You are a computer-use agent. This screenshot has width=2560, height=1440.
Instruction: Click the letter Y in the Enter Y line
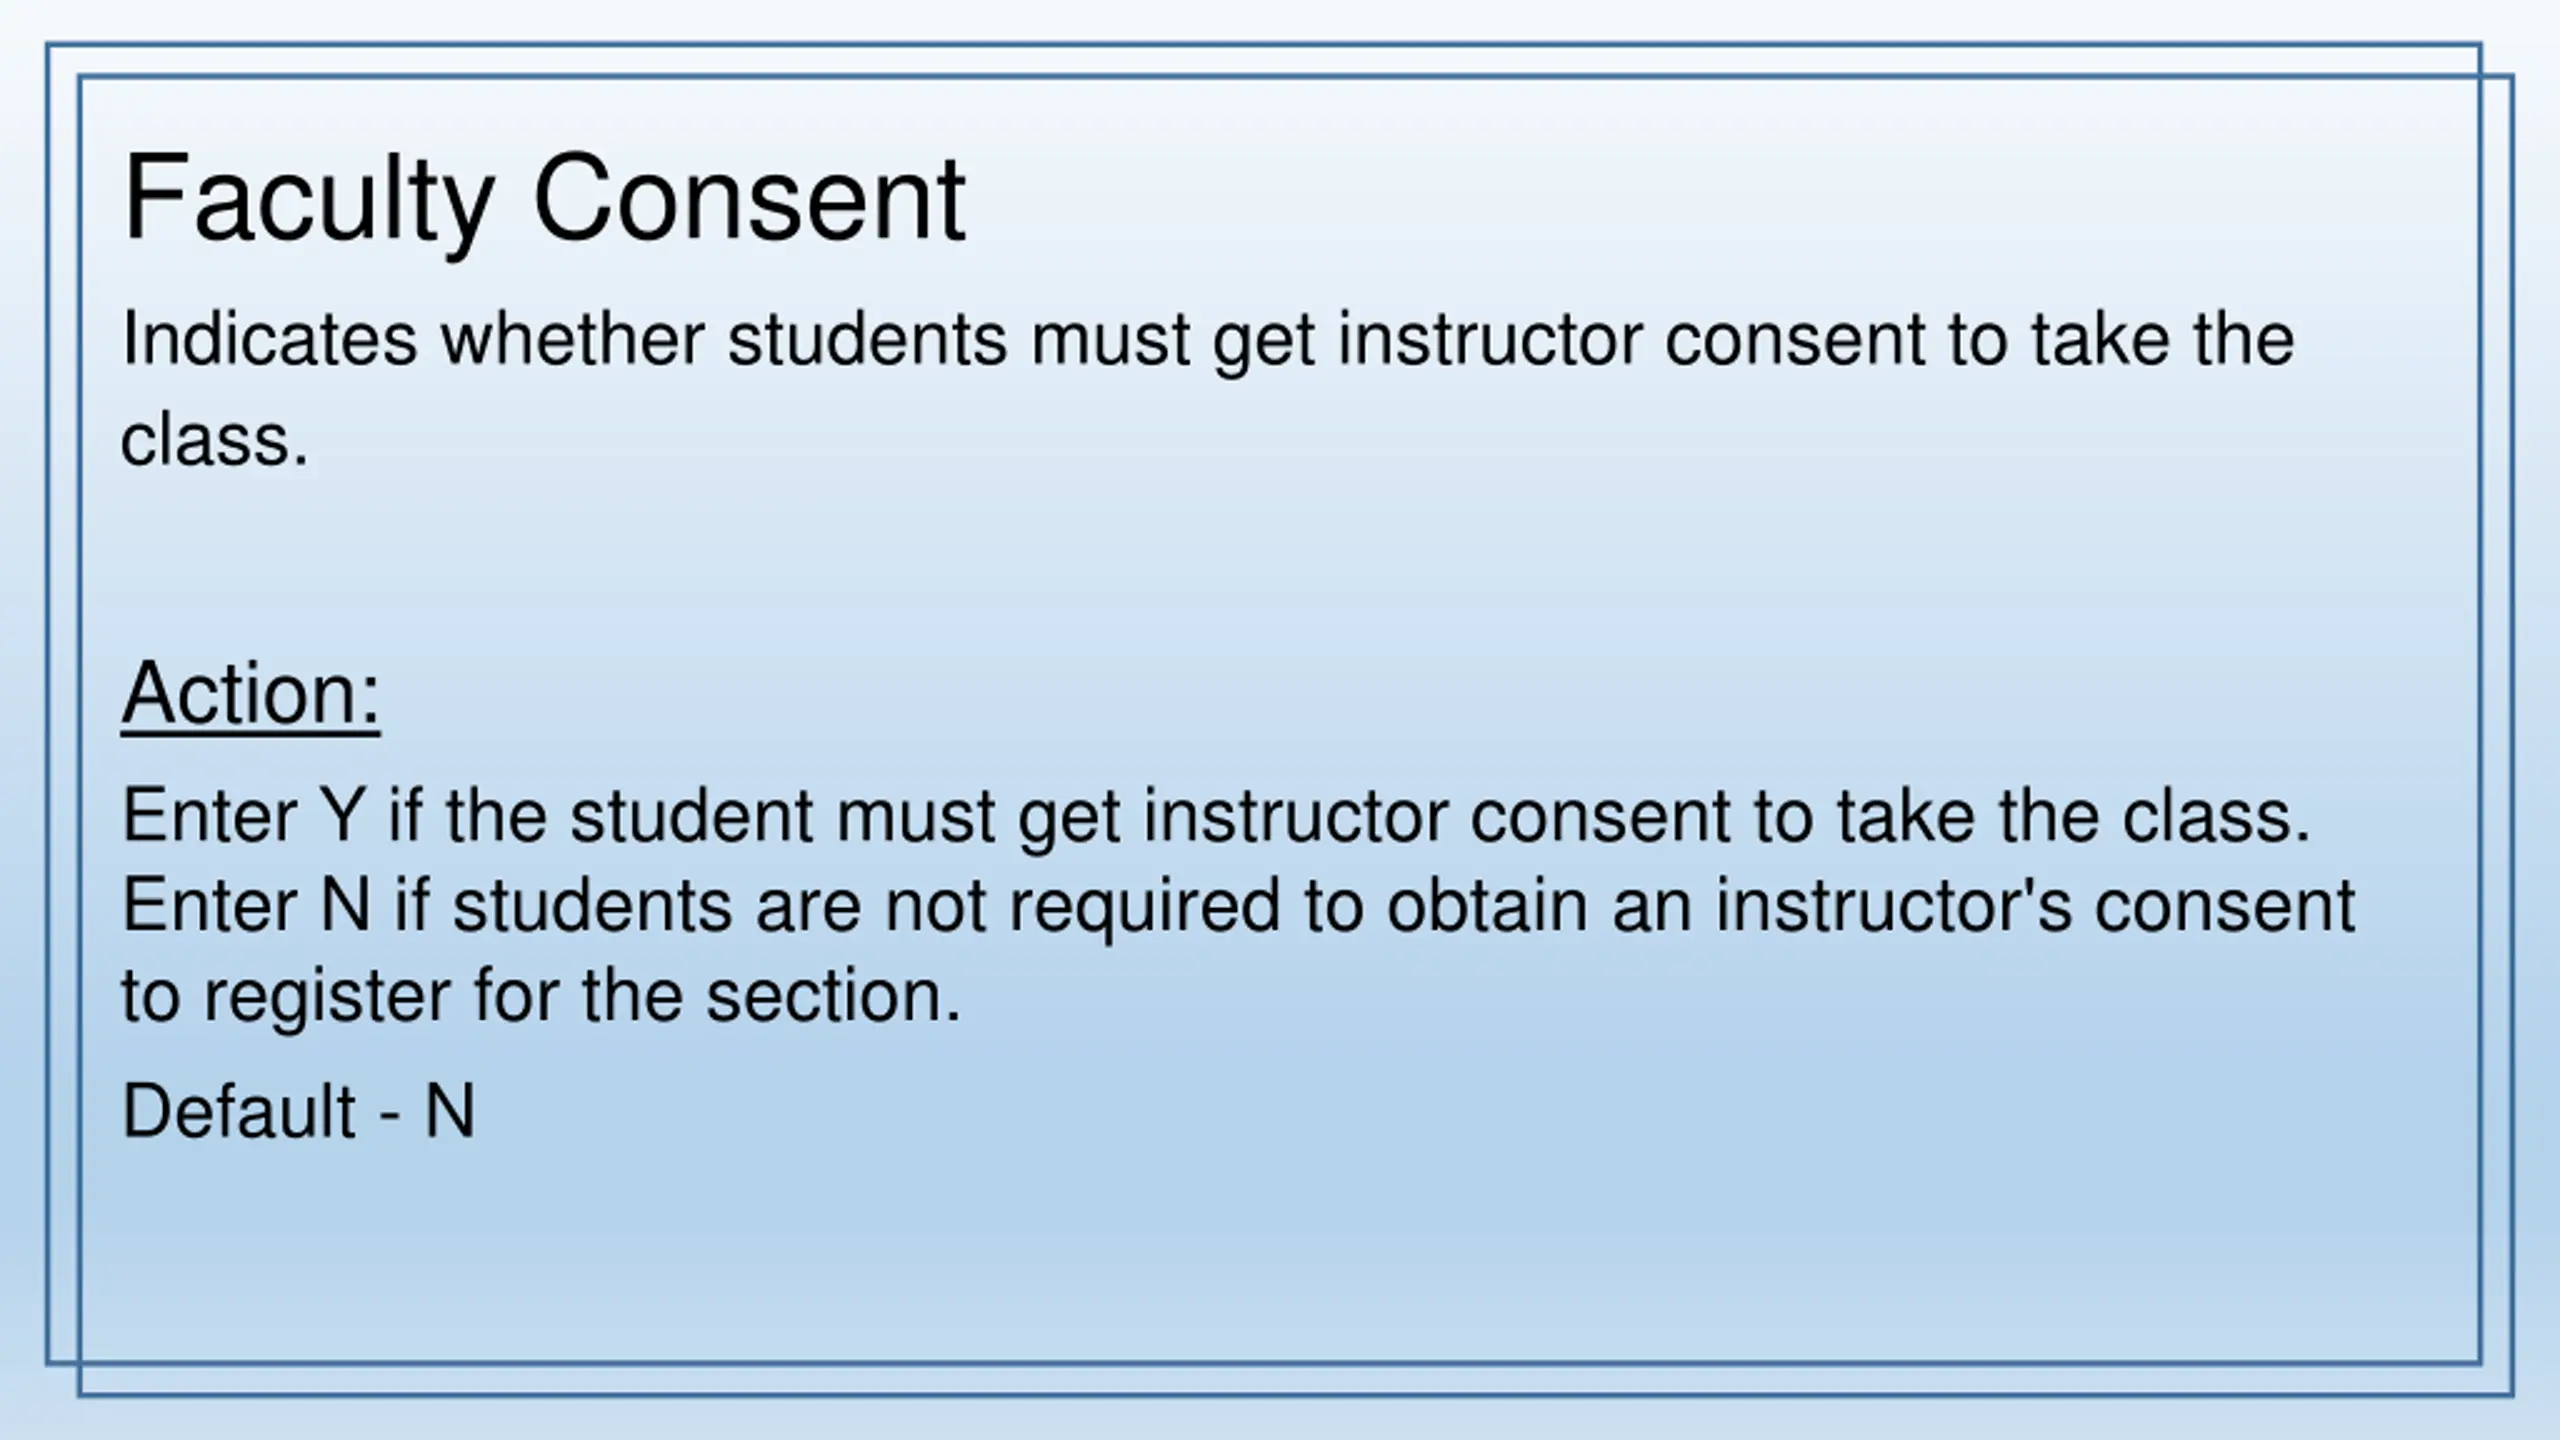pyautogui.click(x=342, y=815)
